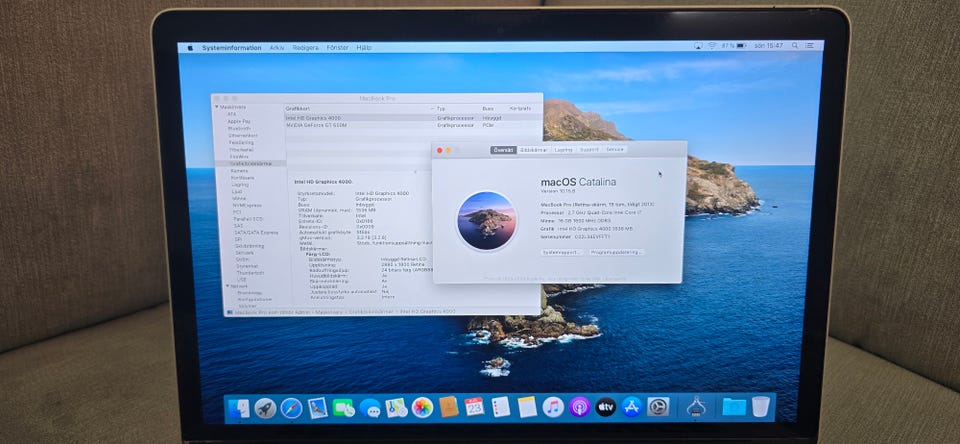Select Grafik/bildskärmar in the sidebar
The image size is (960, 444).
pyautogui.click(x=250, y=164)
